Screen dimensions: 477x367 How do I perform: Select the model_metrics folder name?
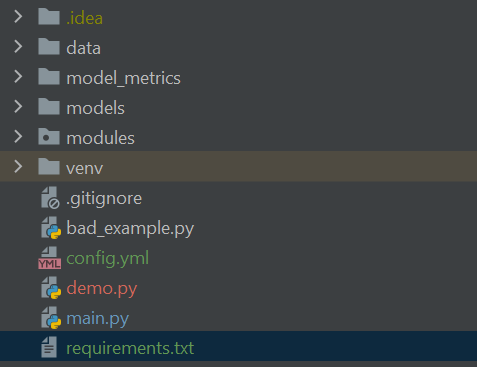tap(123, 78)
